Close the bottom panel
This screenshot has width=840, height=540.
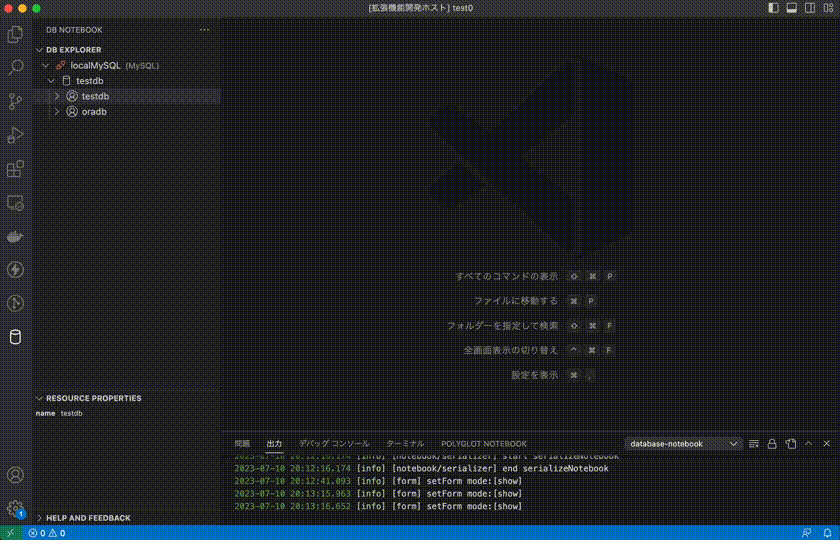point(827,444)
